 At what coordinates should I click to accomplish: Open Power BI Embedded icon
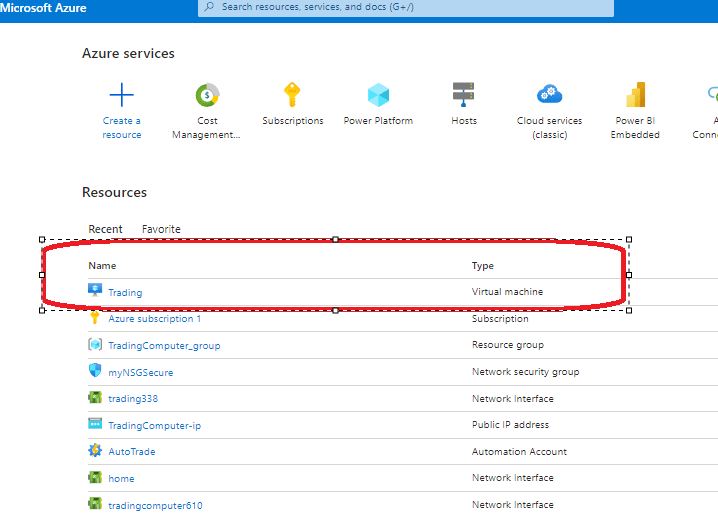click(635, 95)
